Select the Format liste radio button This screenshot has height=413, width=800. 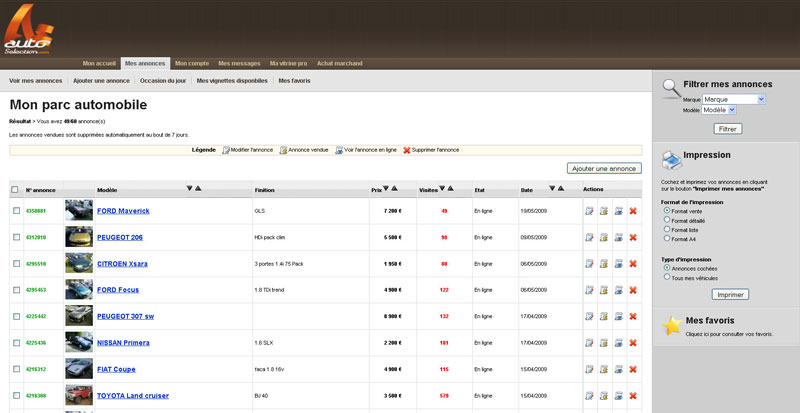pos(667,229)
